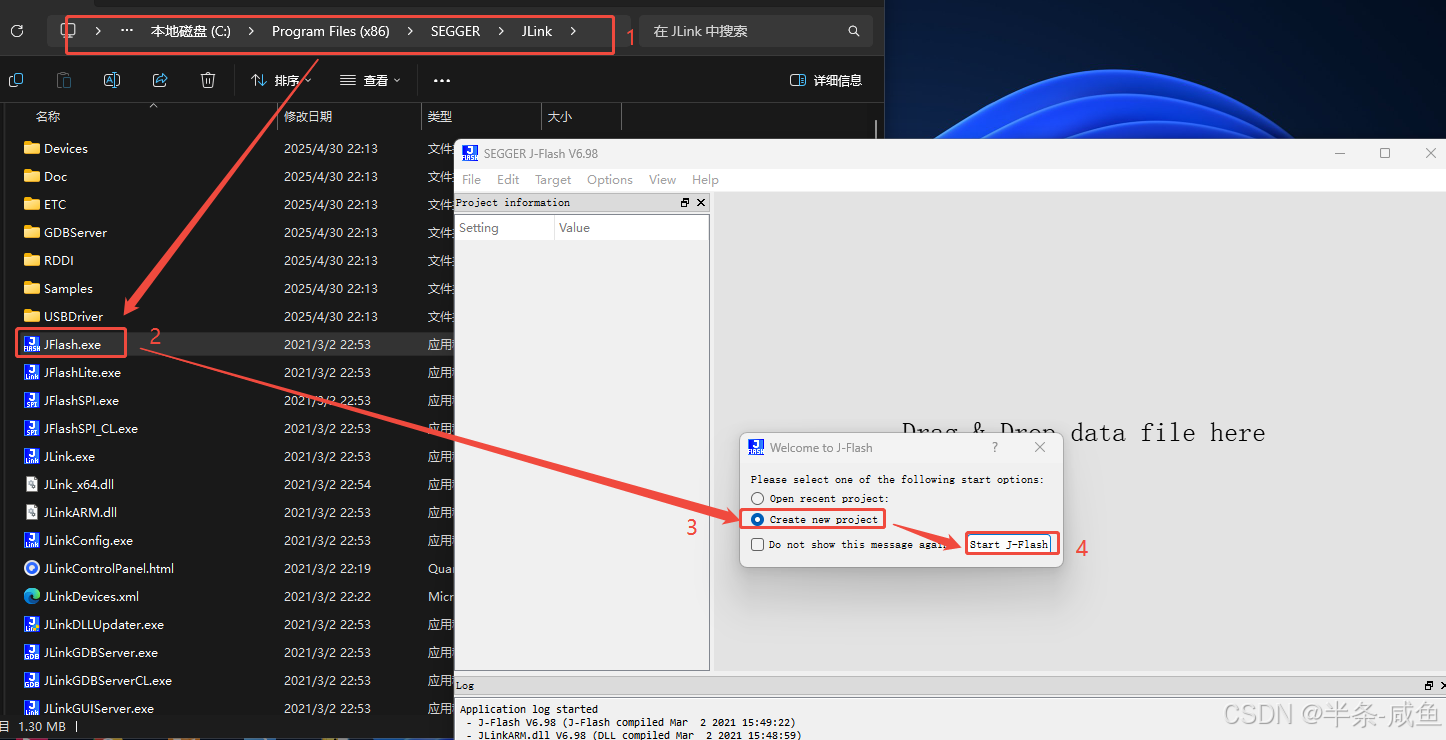
Task: Click the JLinkGDBServer.exe file icon
Action: click(x=32, y=652)
